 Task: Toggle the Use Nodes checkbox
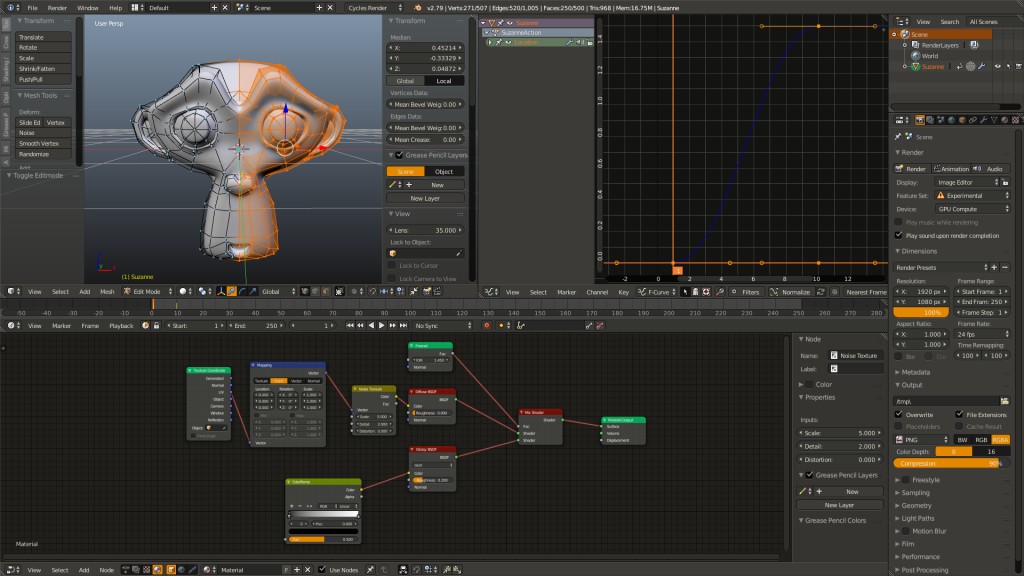(x=321, y=570)
